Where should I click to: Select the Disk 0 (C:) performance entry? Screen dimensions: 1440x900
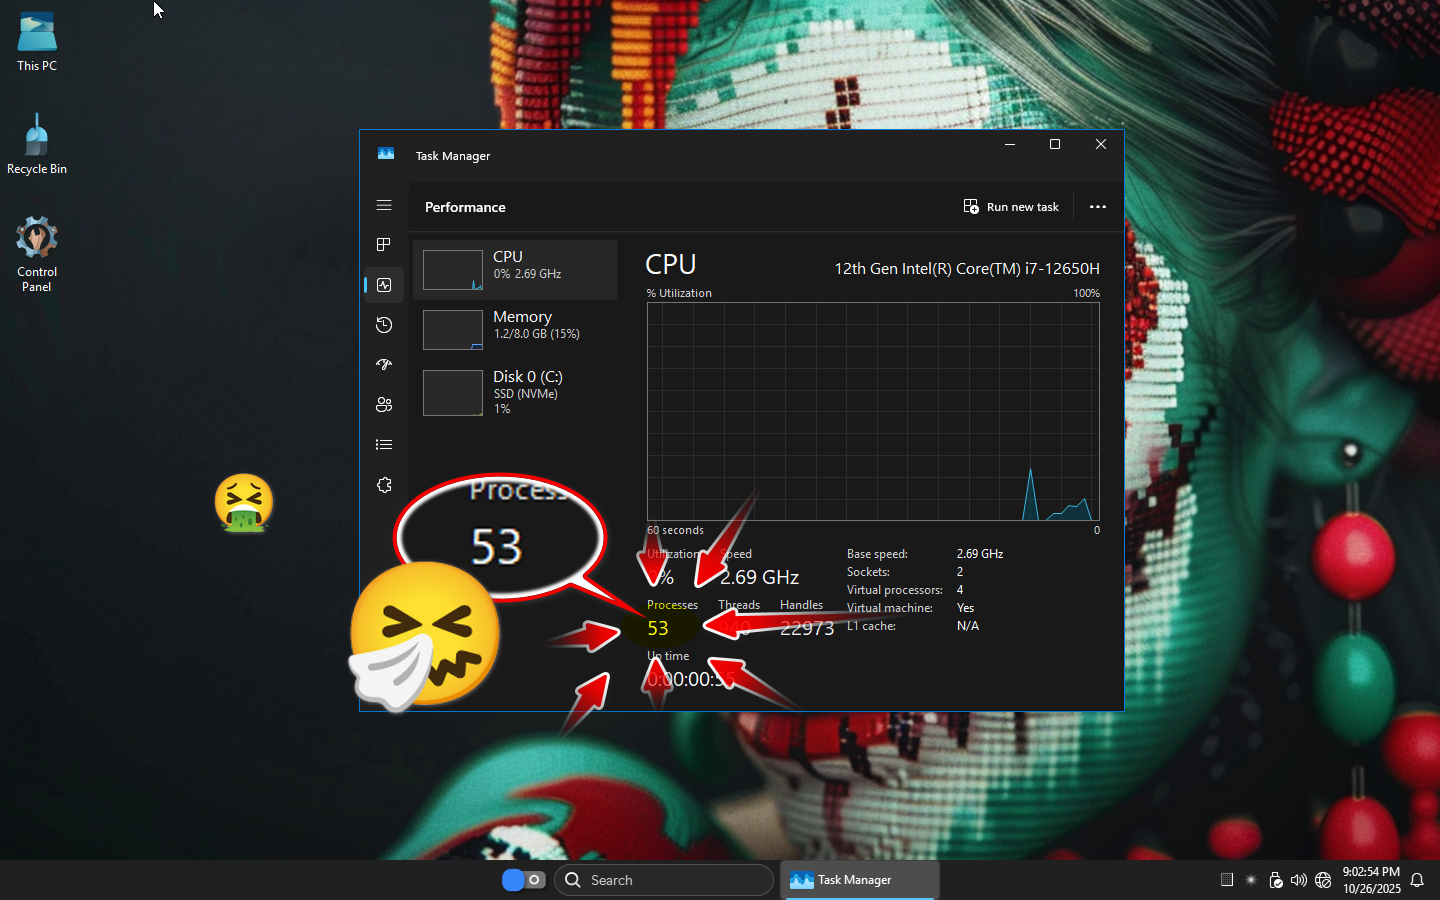(515, 391)
